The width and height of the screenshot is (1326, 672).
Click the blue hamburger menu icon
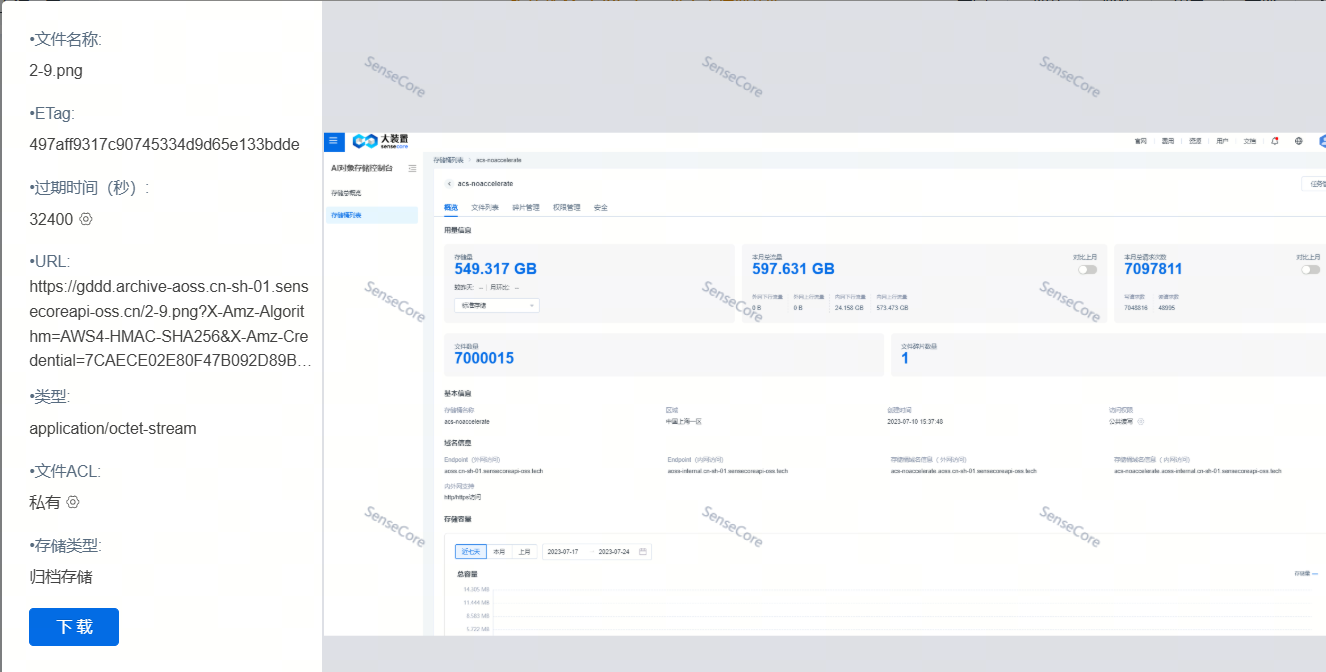334,141
